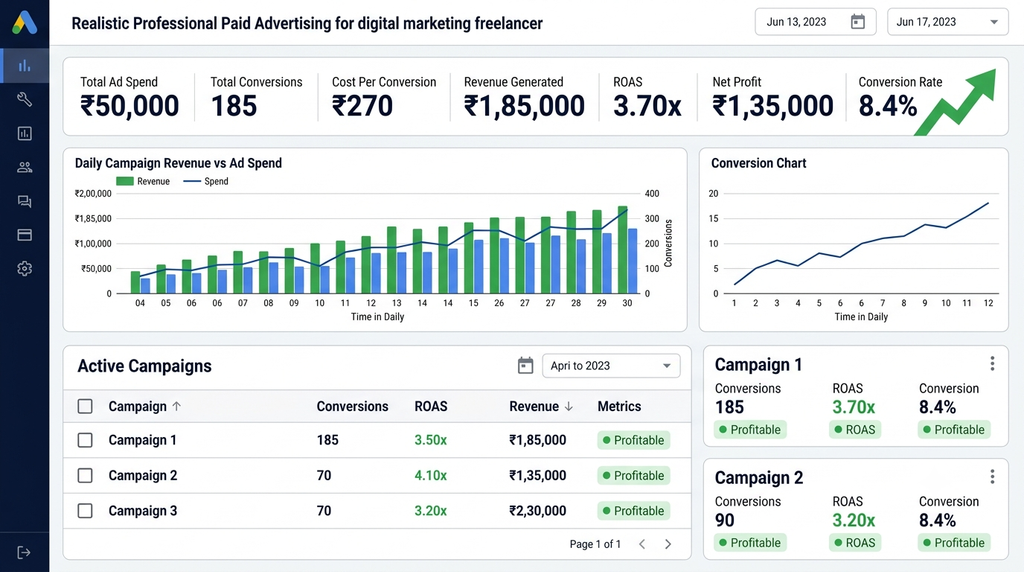The width and height of the screenshot is (1024, 572).
Task: Click the Google Ads logo in sidebar
Action: pyautogui.click(x=25, y=23)
